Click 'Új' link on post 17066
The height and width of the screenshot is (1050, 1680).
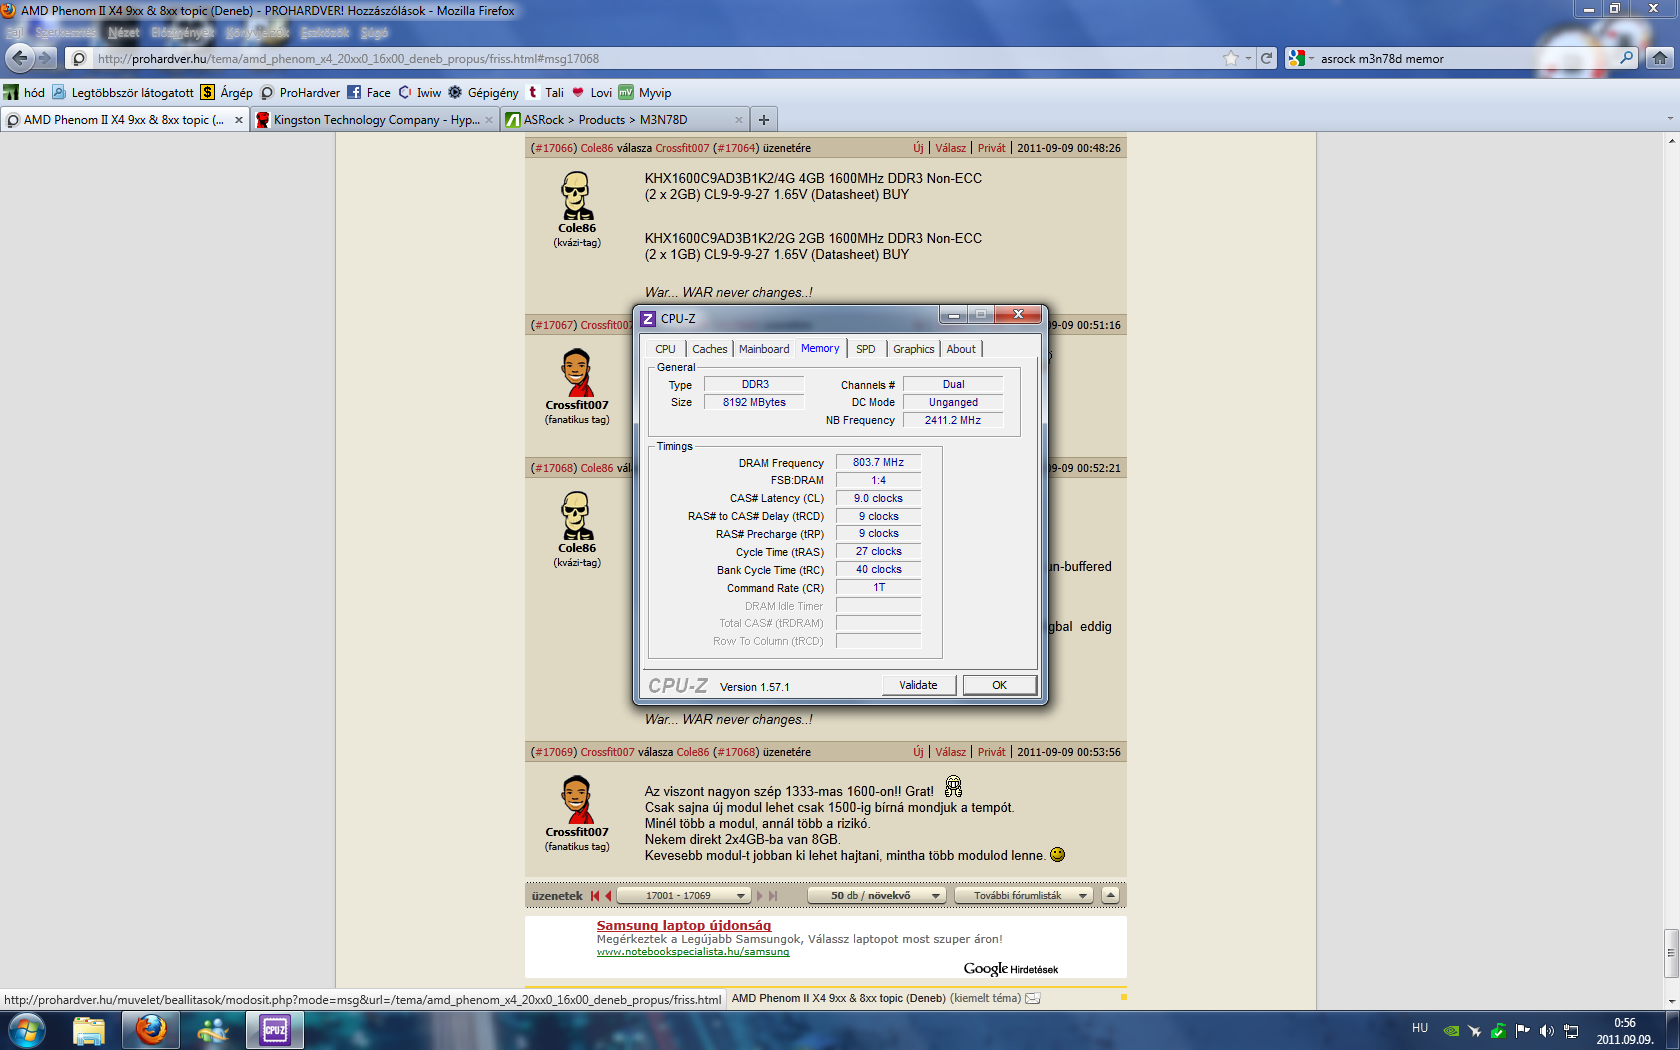click(x=918, y=148)
